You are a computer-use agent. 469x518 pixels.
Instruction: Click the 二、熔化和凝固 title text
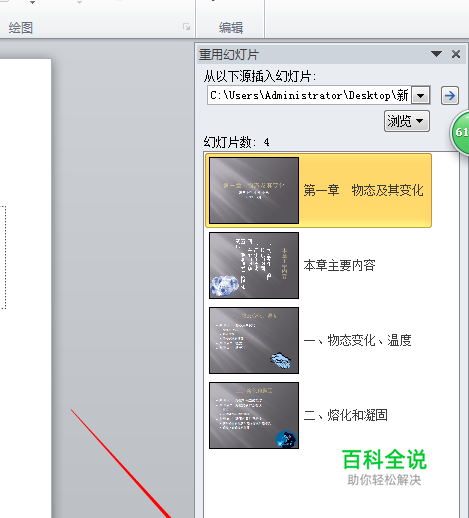(x=346, y=415)
